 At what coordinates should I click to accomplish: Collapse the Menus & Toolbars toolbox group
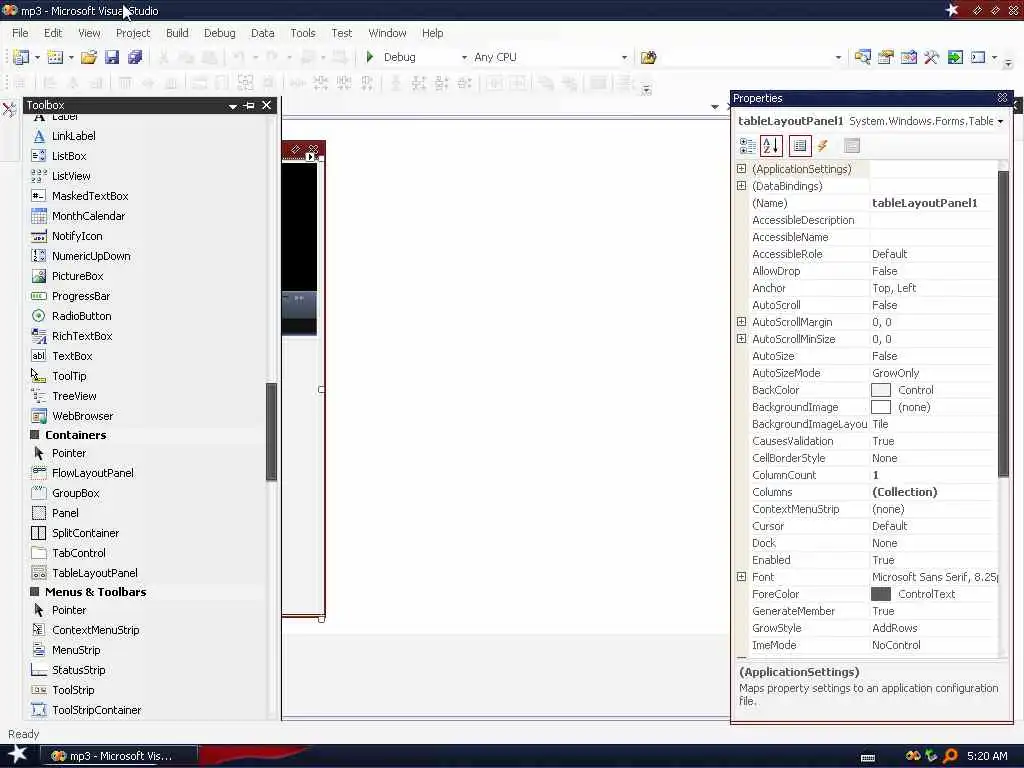click(35, 592)
